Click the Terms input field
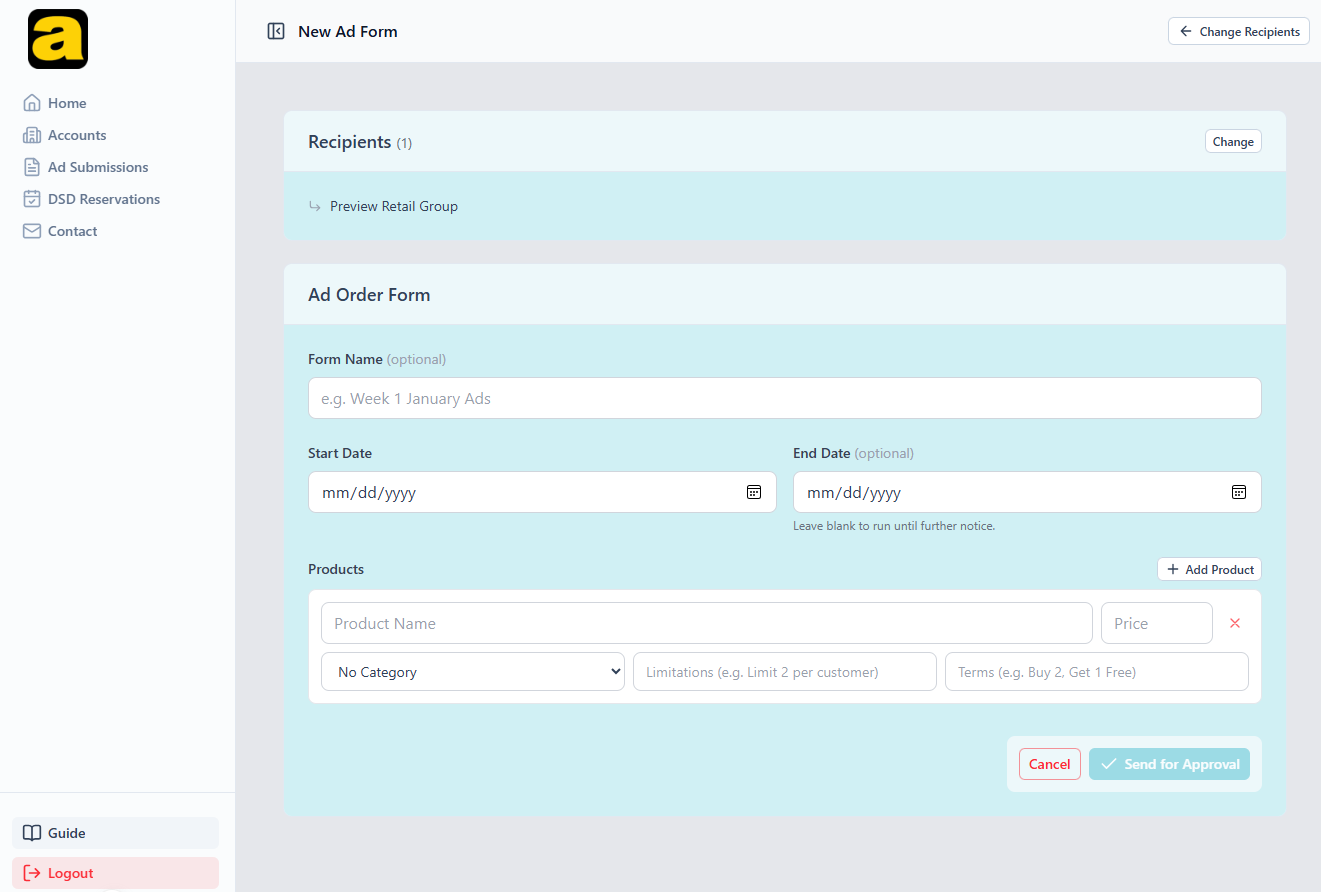Image resolution: width=1321 pixels, height=892 pixels. (1097, 672)
